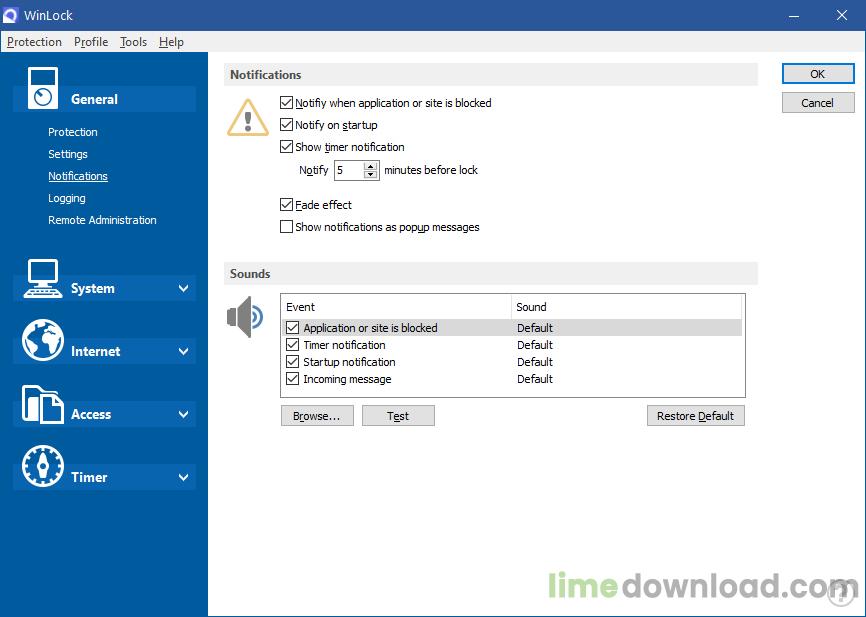The height and width of the screenshot is (617, 866).
Task: Open the Help menu
Action: tap(171, 42)
